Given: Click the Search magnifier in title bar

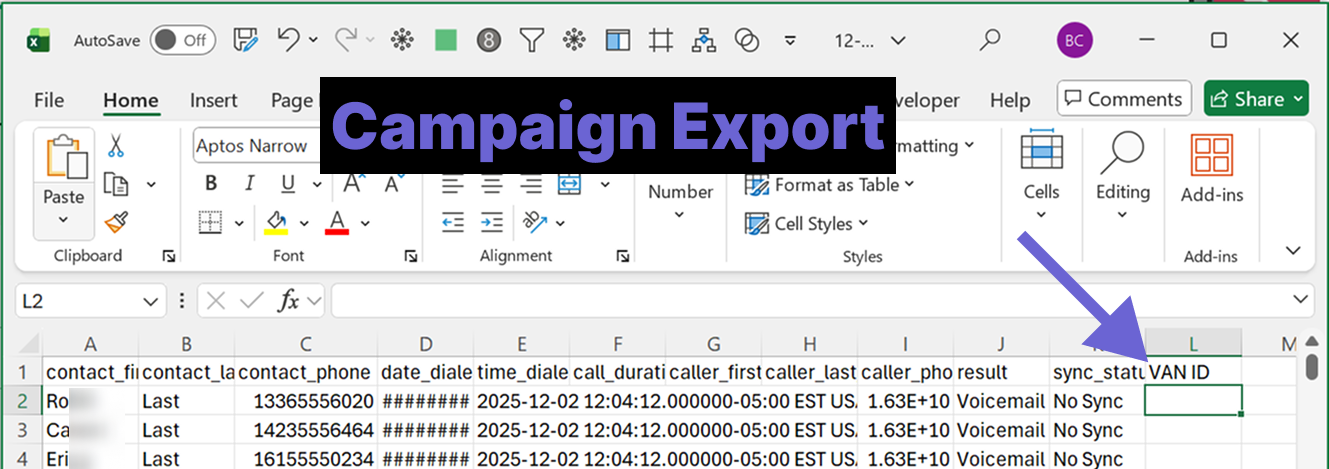Looking at the screenshot, I should [990, 40].
